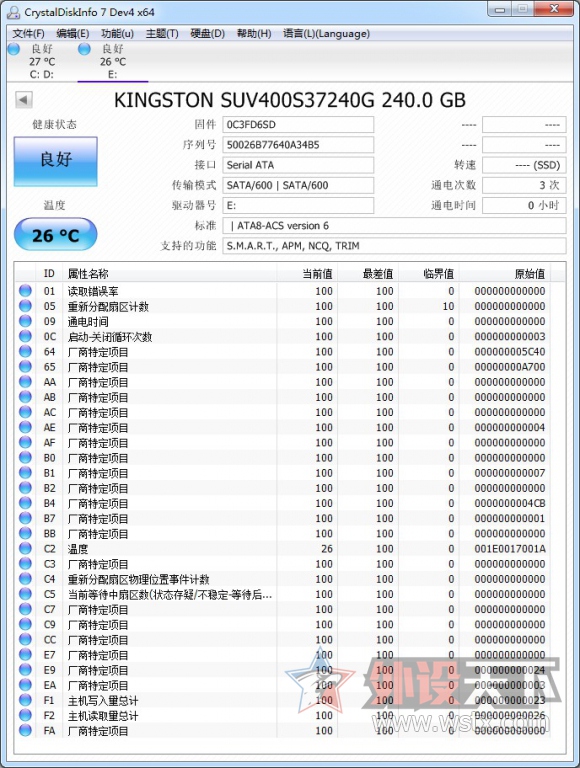
Task: Click status orb for attribute 01 读取错误率
Action: [25, 291]
